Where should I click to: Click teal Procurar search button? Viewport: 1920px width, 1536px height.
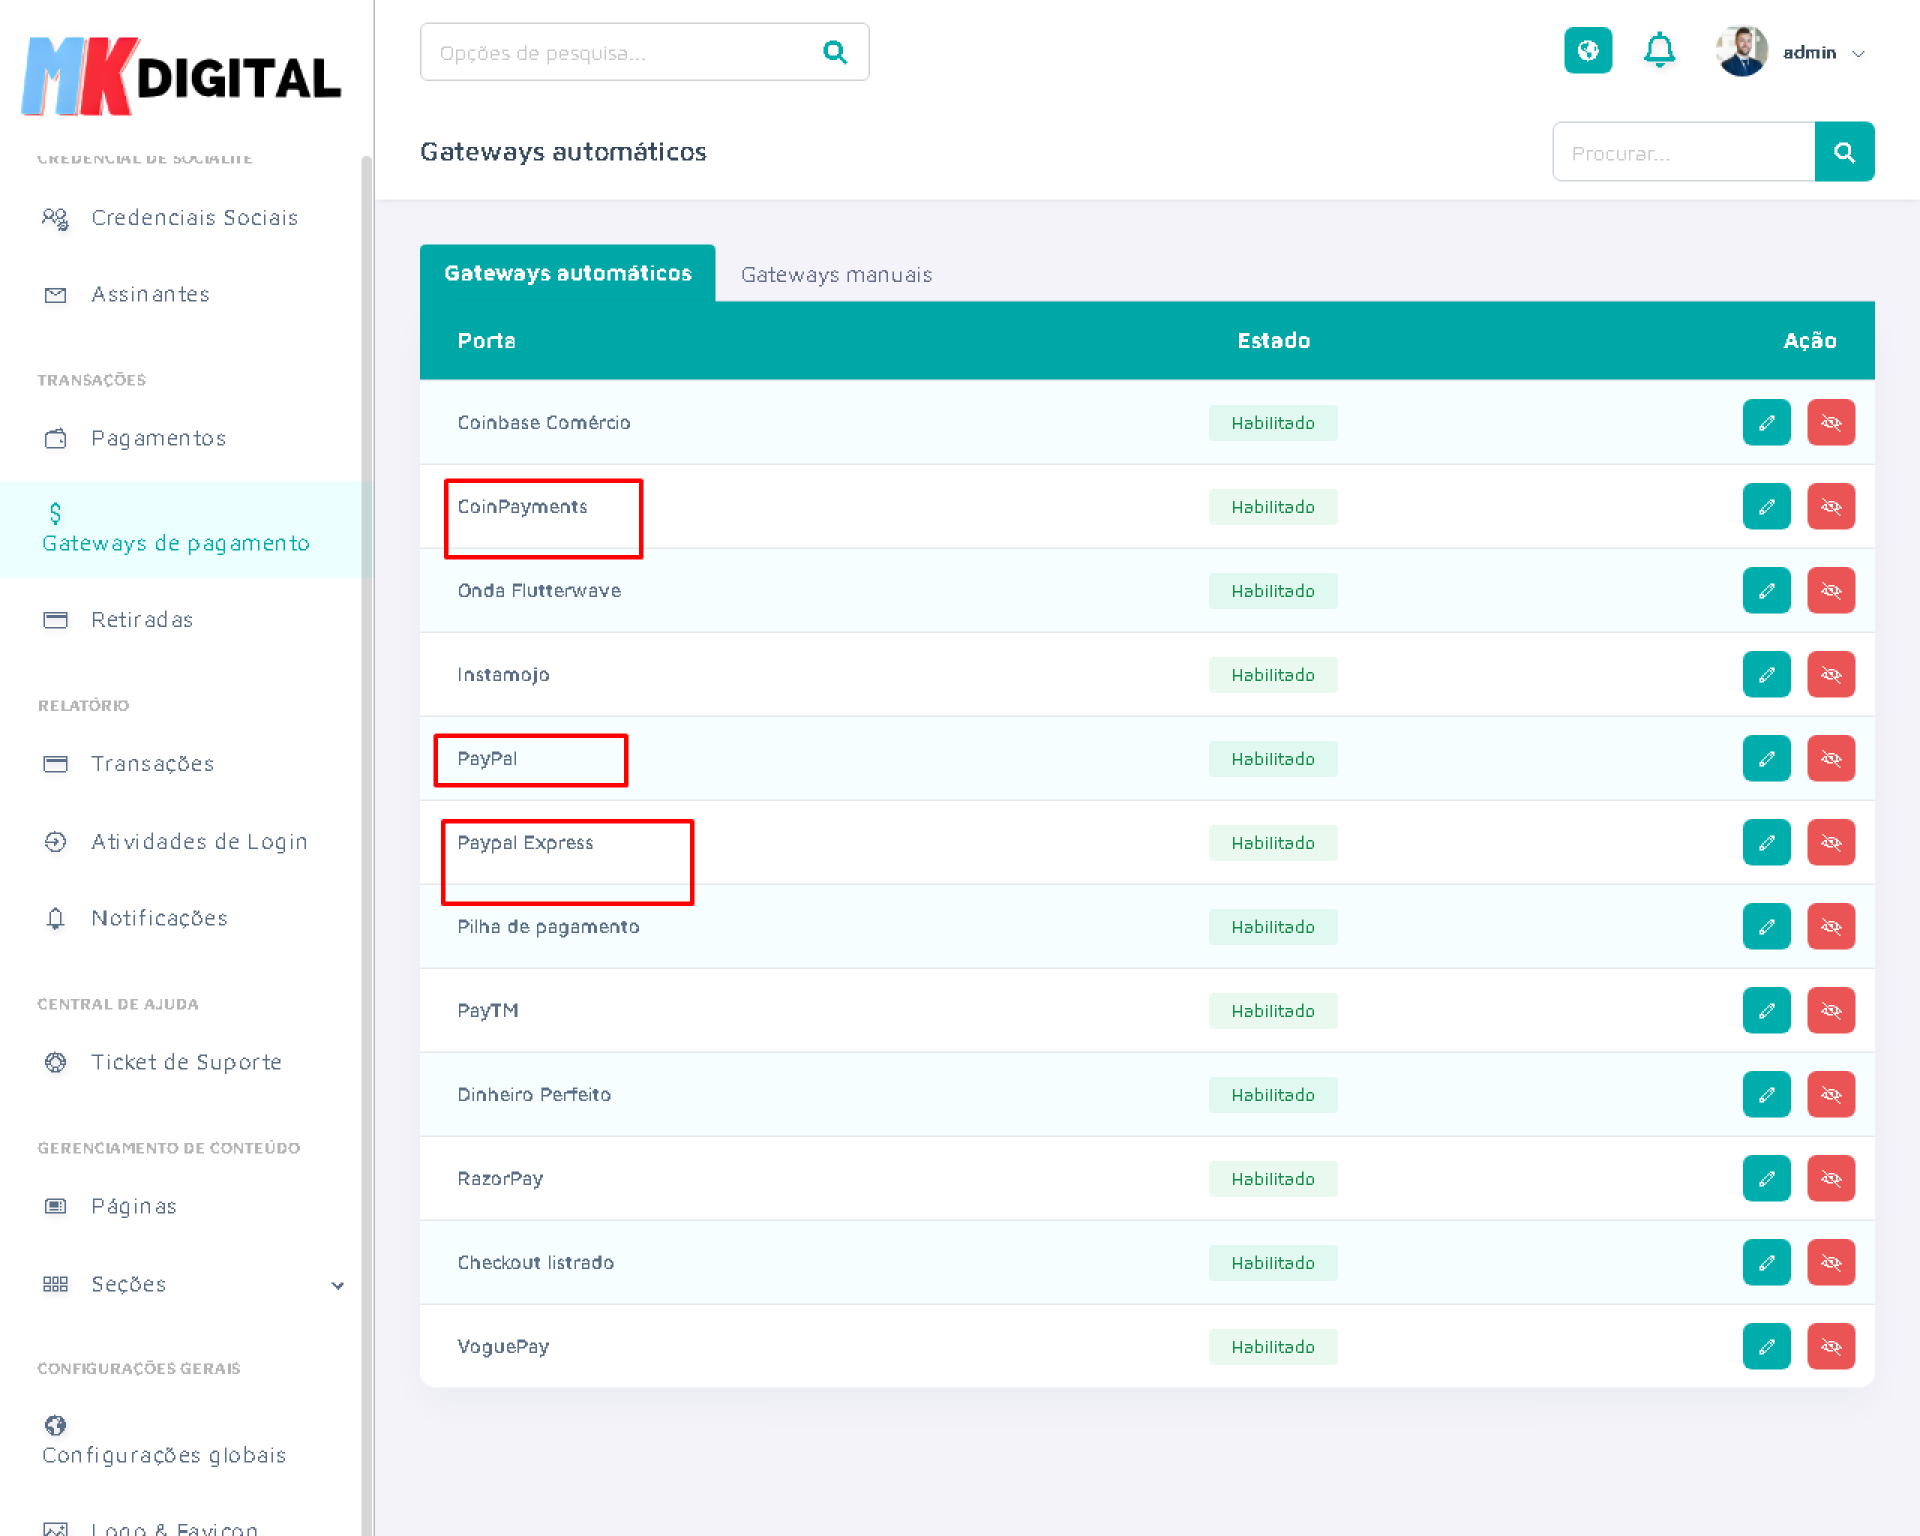click(x=1844, y=152)
